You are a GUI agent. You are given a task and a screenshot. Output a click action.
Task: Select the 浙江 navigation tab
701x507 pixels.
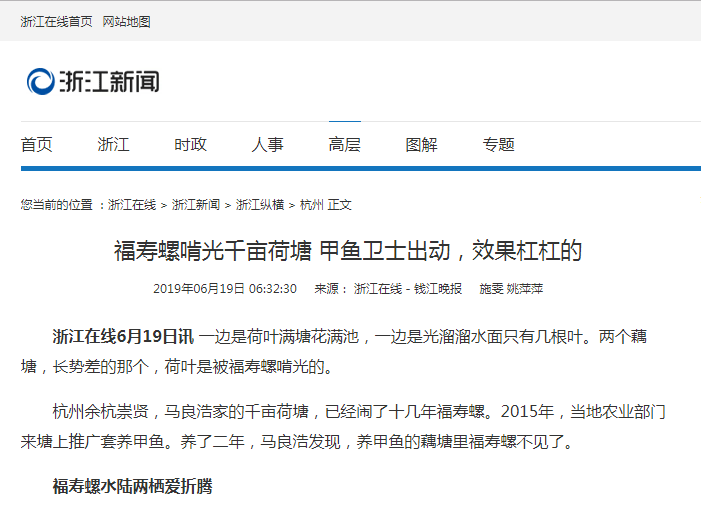(113, 144)
